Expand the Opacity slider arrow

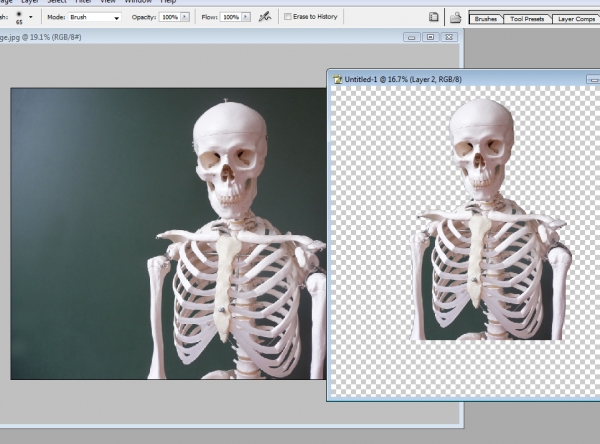coord(185,17)
